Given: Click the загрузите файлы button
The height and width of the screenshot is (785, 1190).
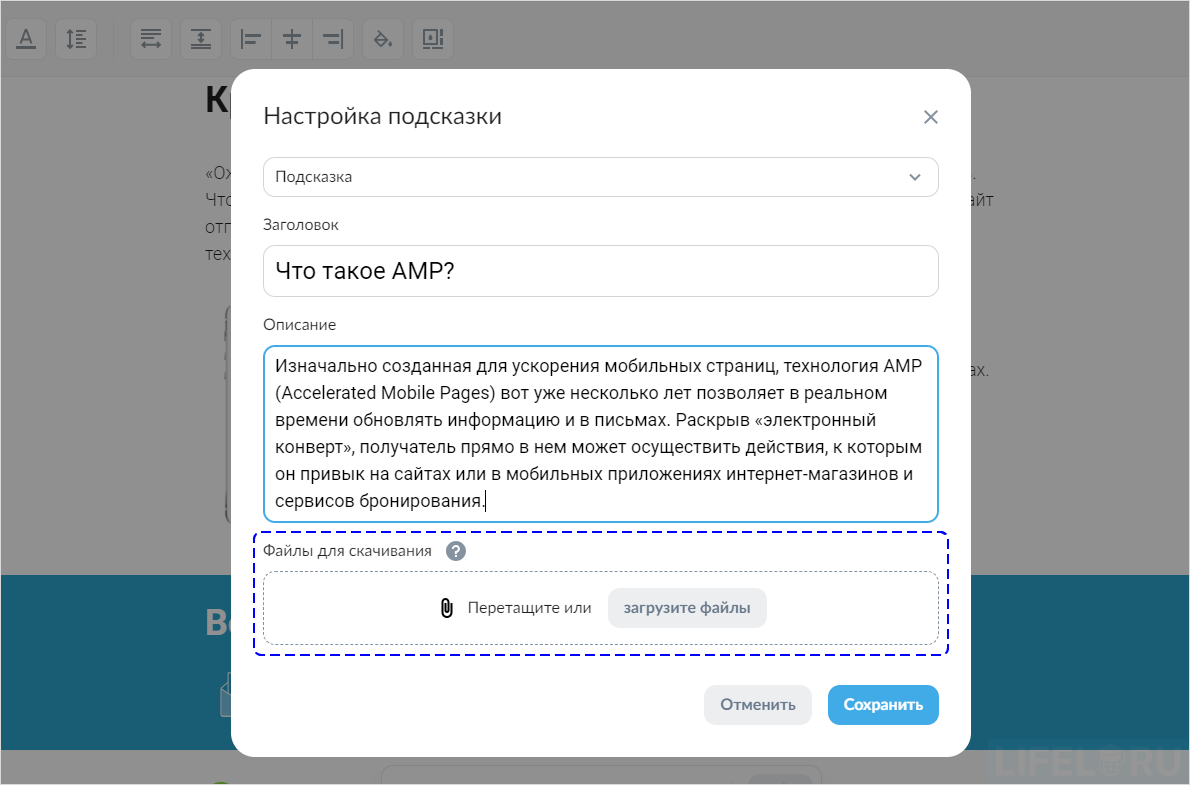Looking at the screenshot, I should tap(687, 608).
